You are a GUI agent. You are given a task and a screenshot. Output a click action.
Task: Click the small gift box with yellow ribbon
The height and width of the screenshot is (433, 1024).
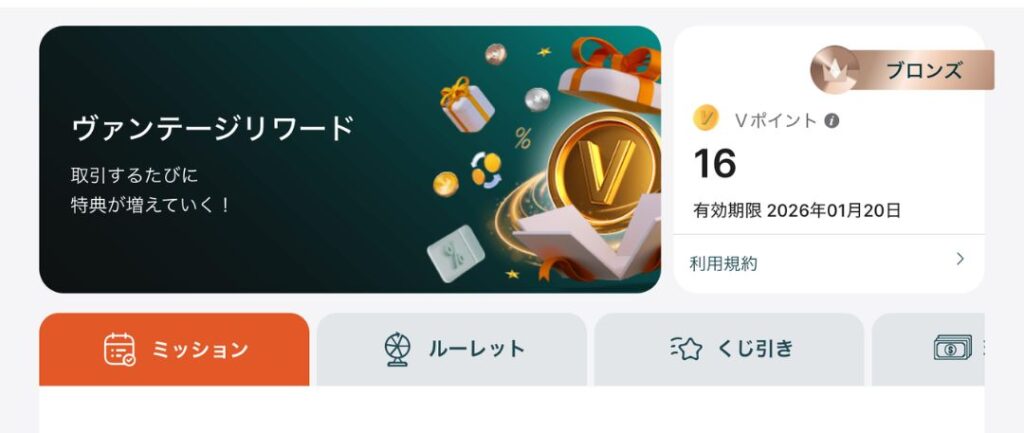pos(466,104)
